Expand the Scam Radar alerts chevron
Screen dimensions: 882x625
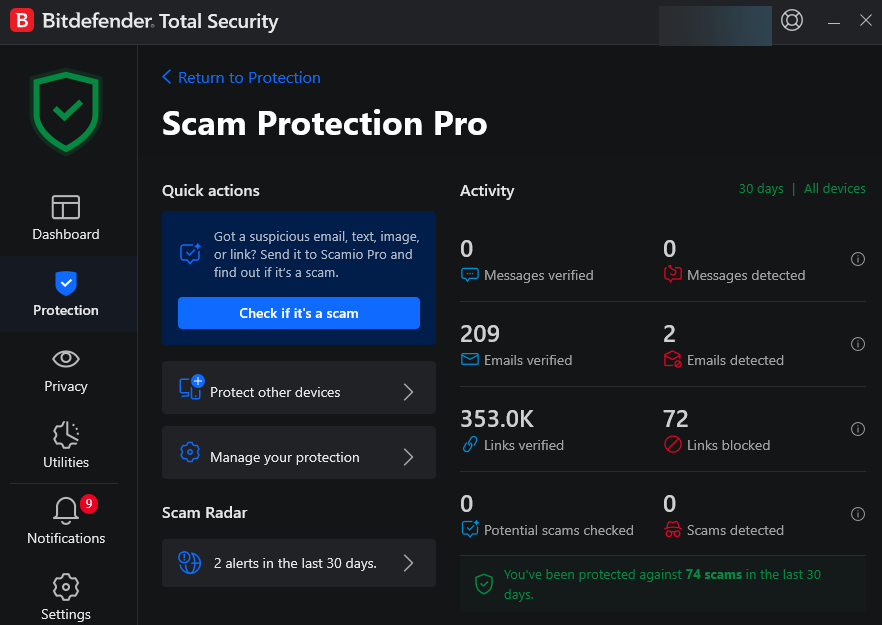point(408,563)
